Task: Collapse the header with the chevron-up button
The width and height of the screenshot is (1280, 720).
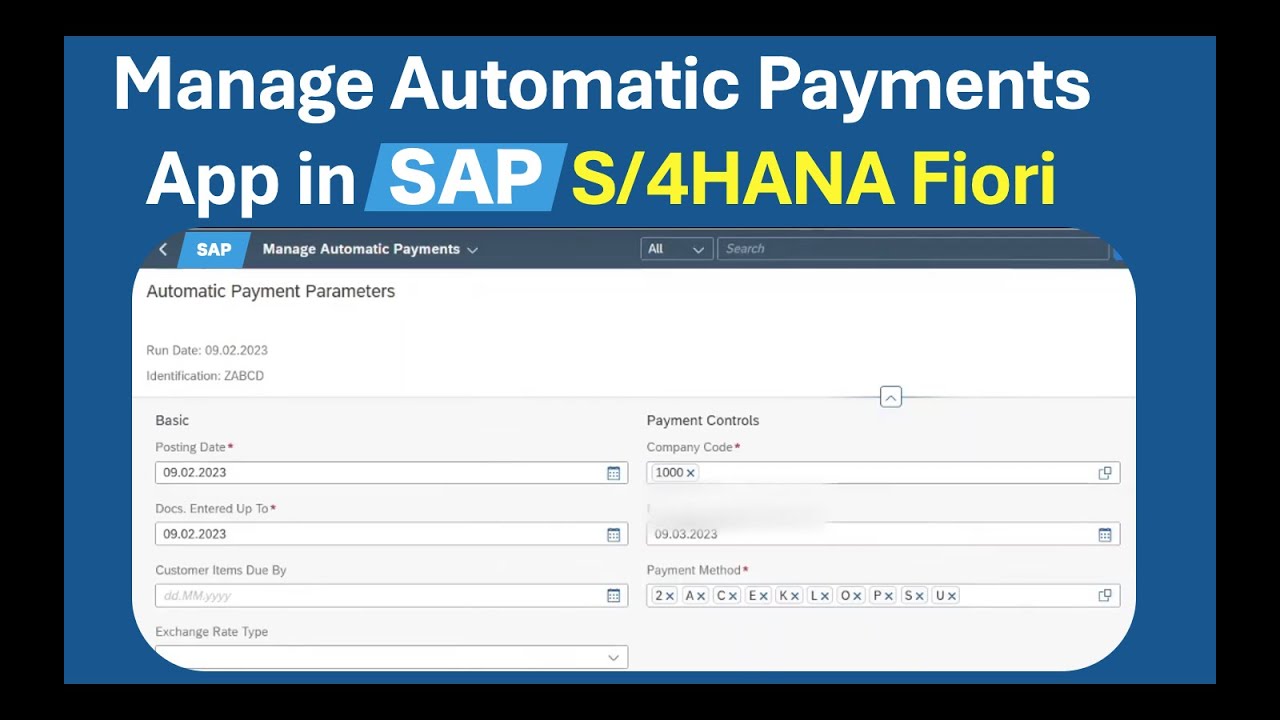Action: point(890,398)
